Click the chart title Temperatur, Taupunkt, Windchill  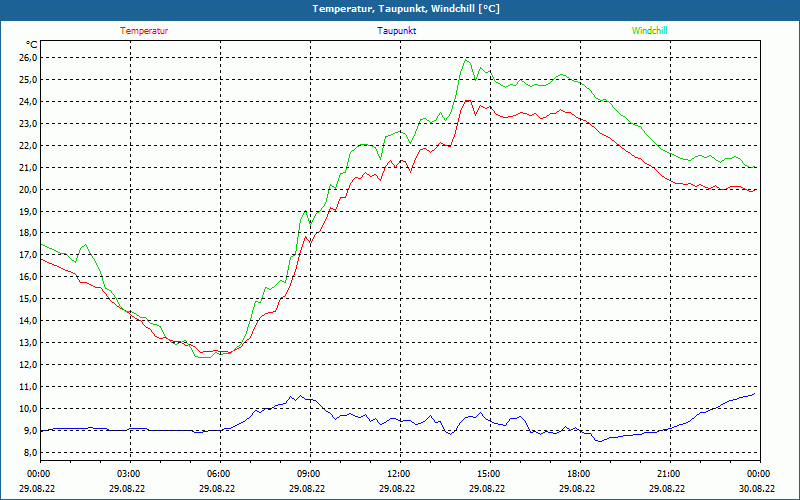[406, 9]
